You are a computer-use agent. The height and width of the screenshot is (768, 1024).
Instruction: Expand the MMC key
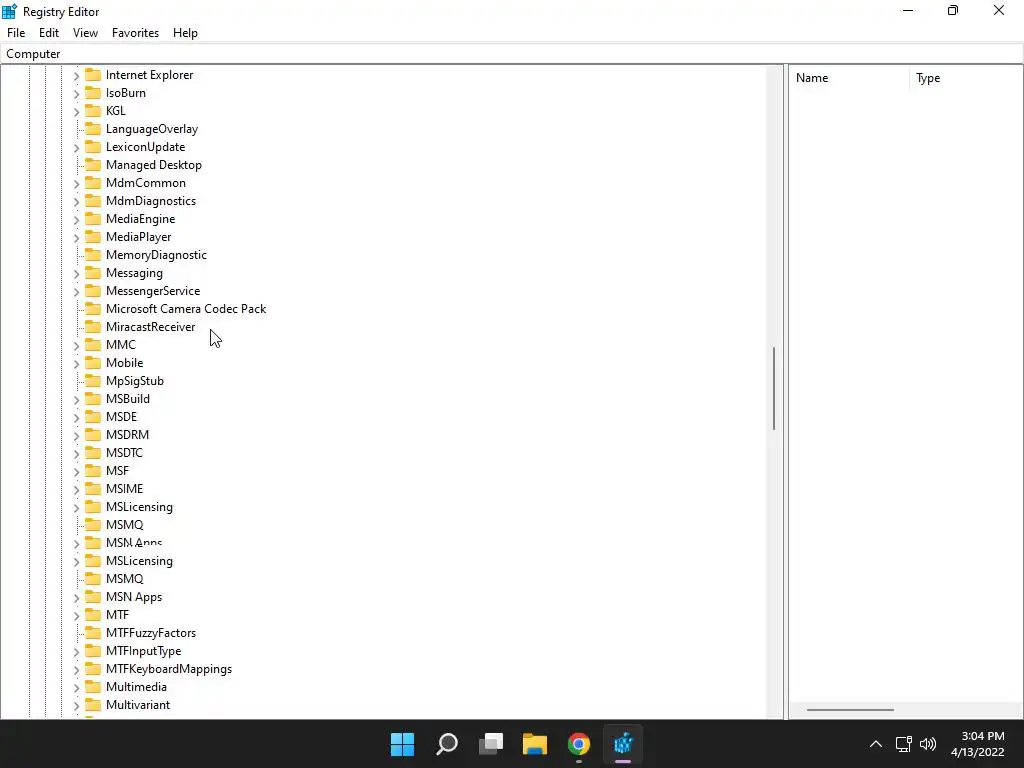click(x=76, y=345)
